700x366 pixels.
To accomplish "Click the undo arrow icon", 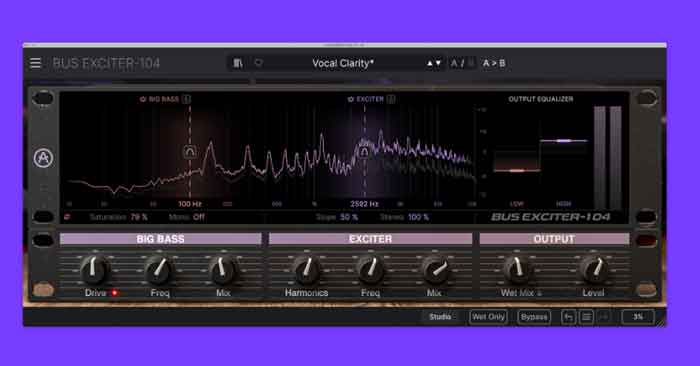I will (568, 317).
